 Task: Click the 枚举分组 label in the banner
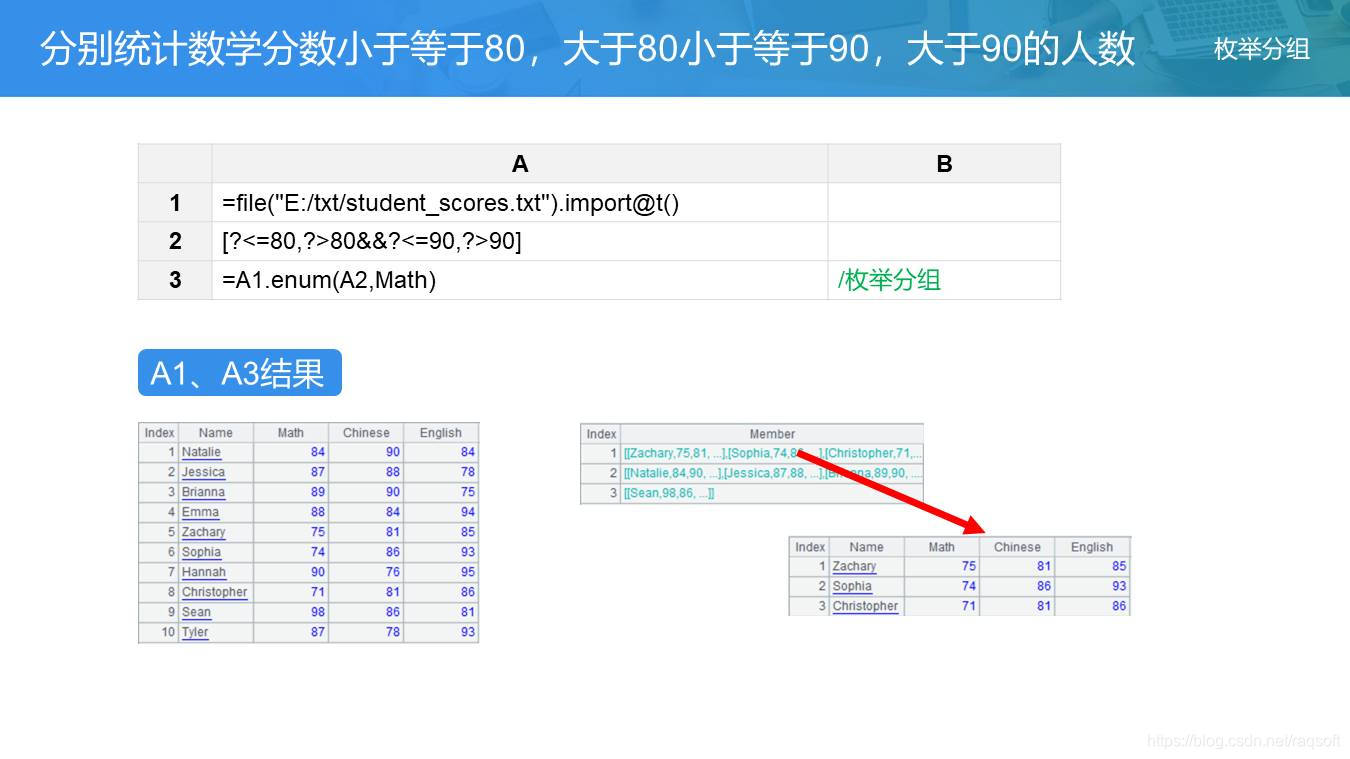pos(1262,48)
